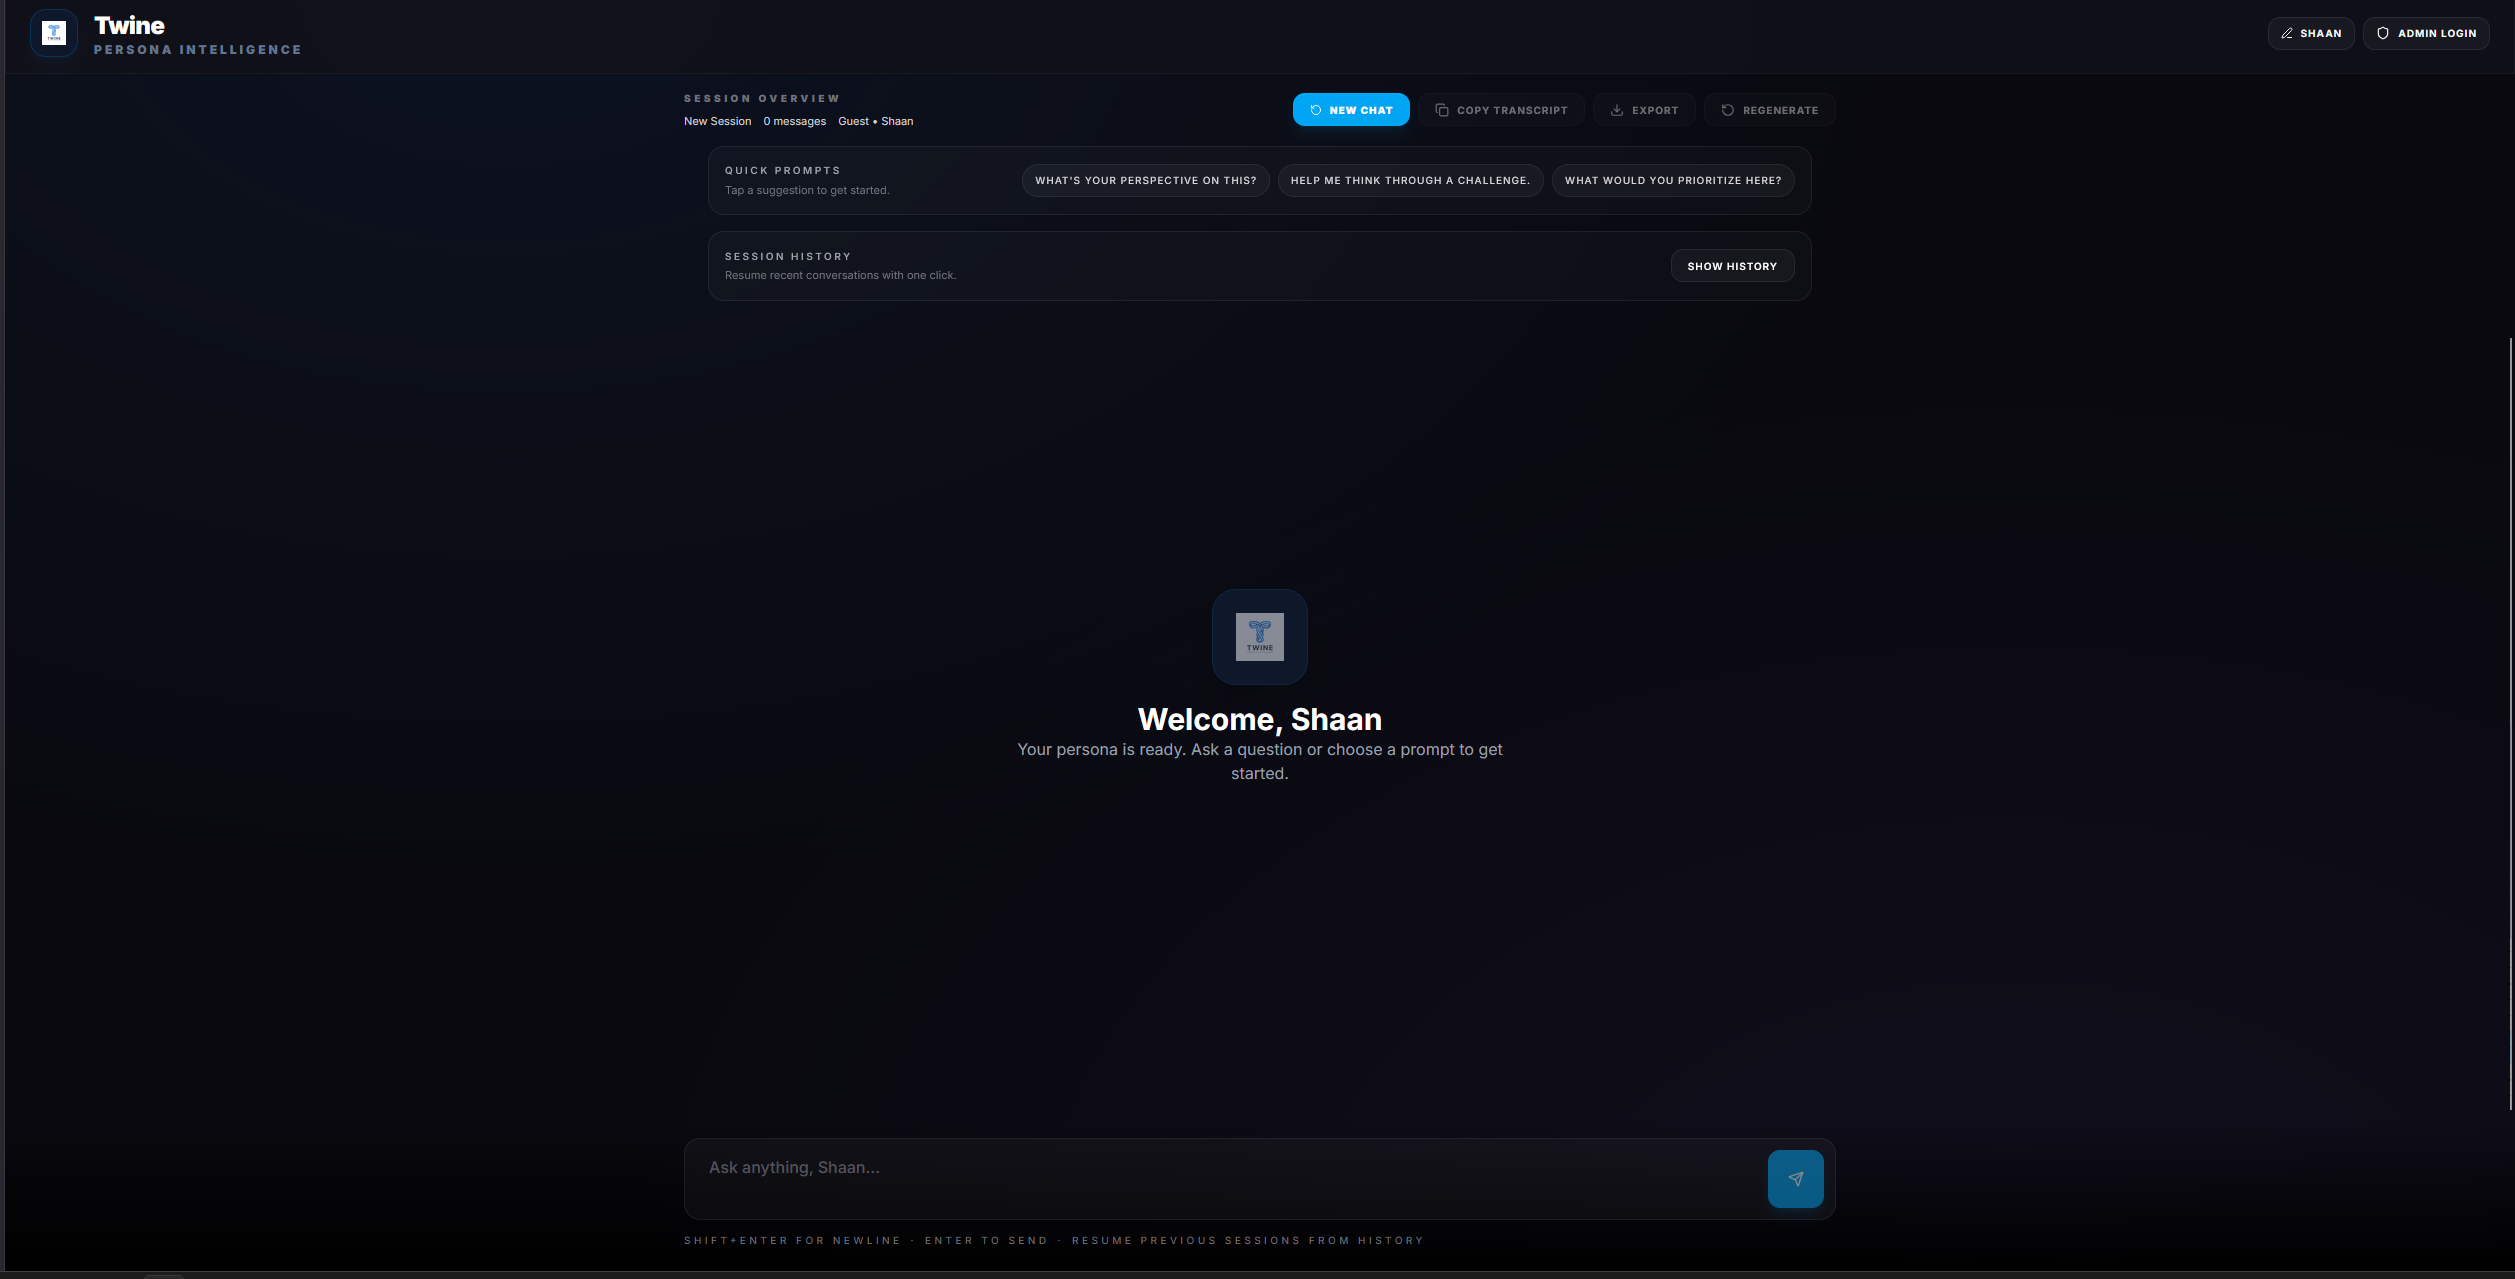This screenshot has width=2515, height=1279.
Task: Copy Transcript of the session
Action: [1501, 110]
